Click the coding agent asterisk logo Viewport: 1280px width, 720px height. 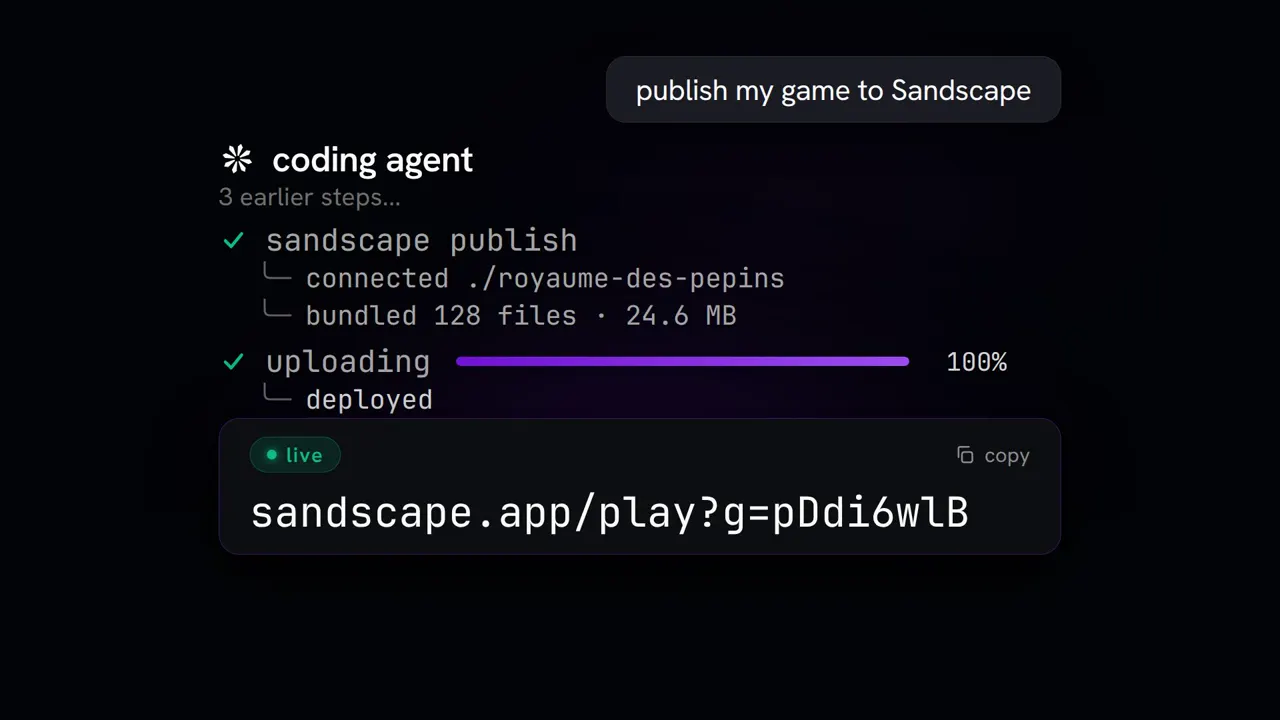[237, 159]
